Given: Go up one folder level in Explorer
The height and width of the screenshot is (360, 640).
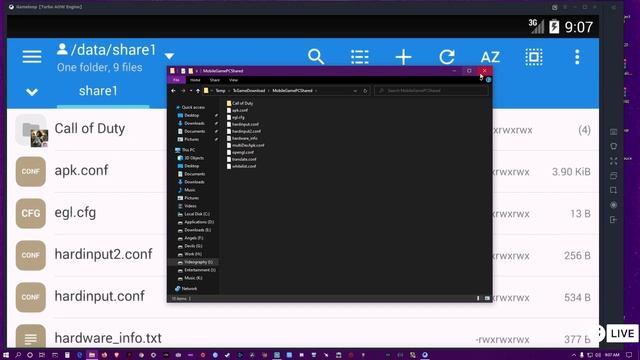Looking at the screenshot, I should pyautogui.click(x=198, y=91).
